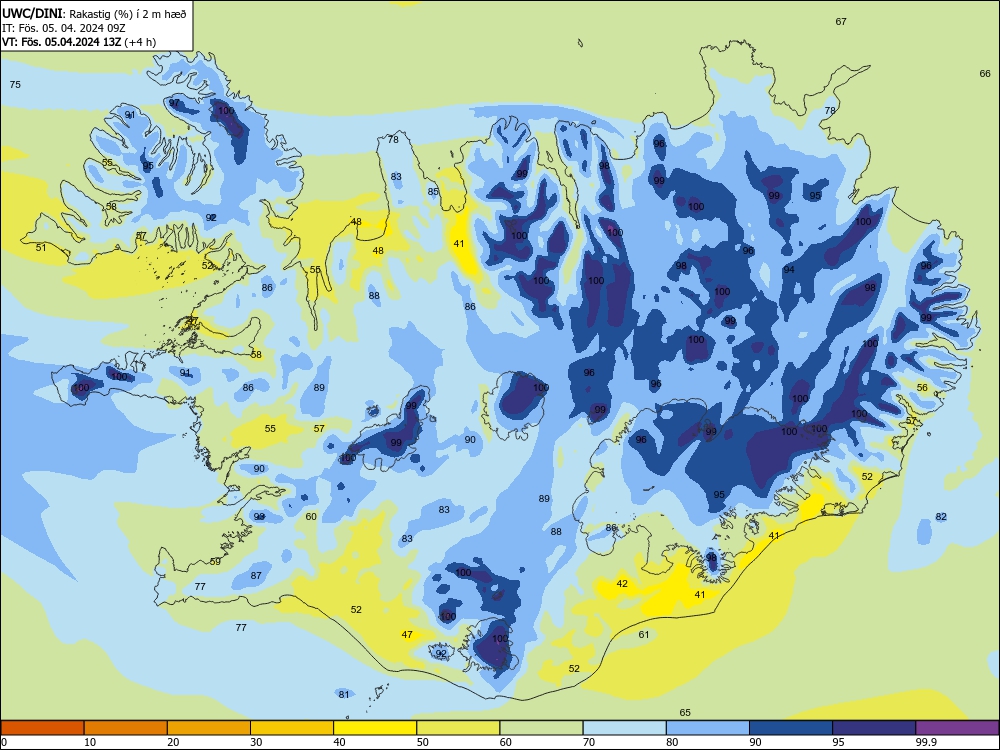
Task: Click the '47' humidity value in the south
Action: pyautogui.click(x=407, y=635)
